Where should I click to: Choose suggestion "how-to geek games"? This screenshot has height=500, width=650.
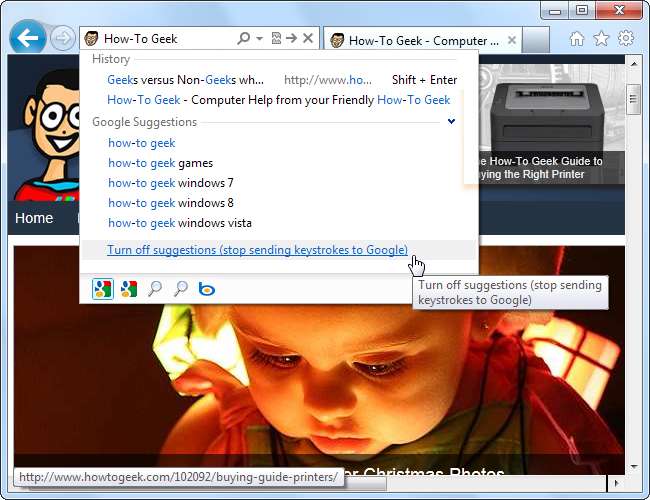pos(160,163)
